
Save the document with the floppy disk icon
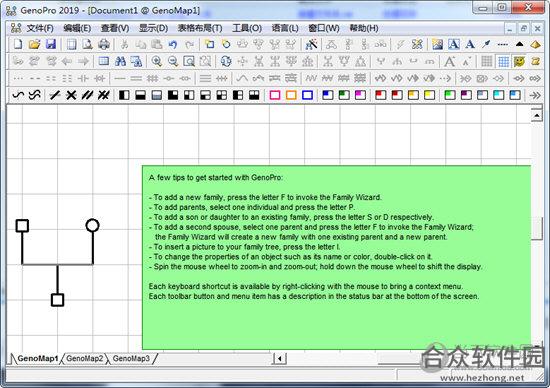pos(51,45)
